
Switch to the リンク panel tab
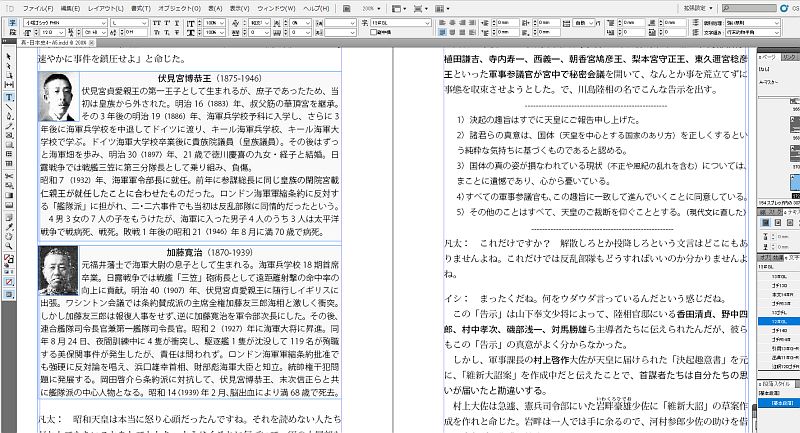pyautogui.click(x=789, y=58)
